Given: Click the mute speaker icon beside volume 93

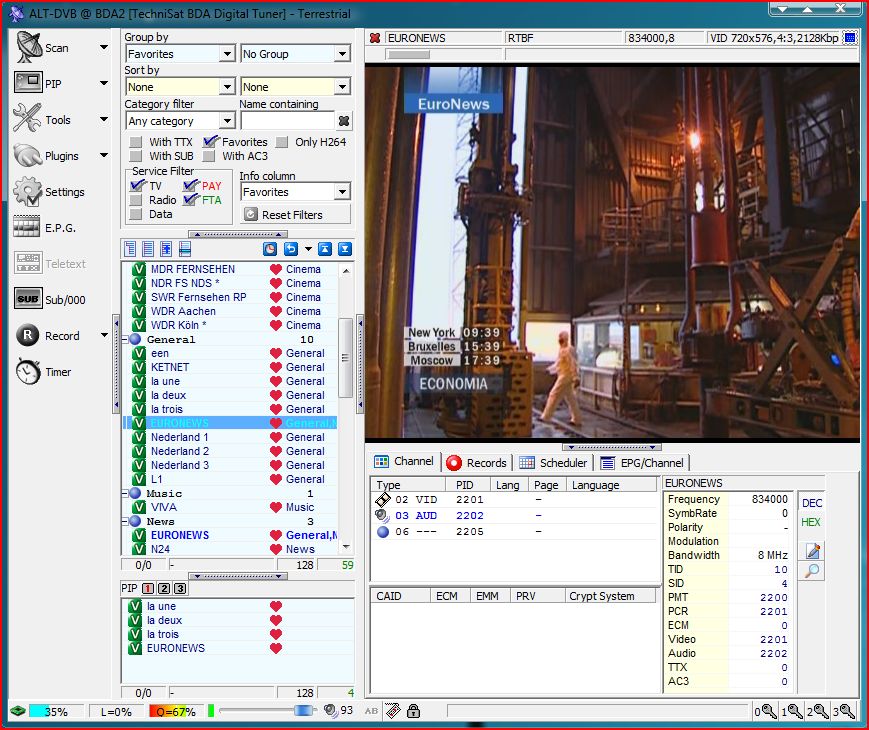Looking at the screenshot, I should click(x=331, y=710).
